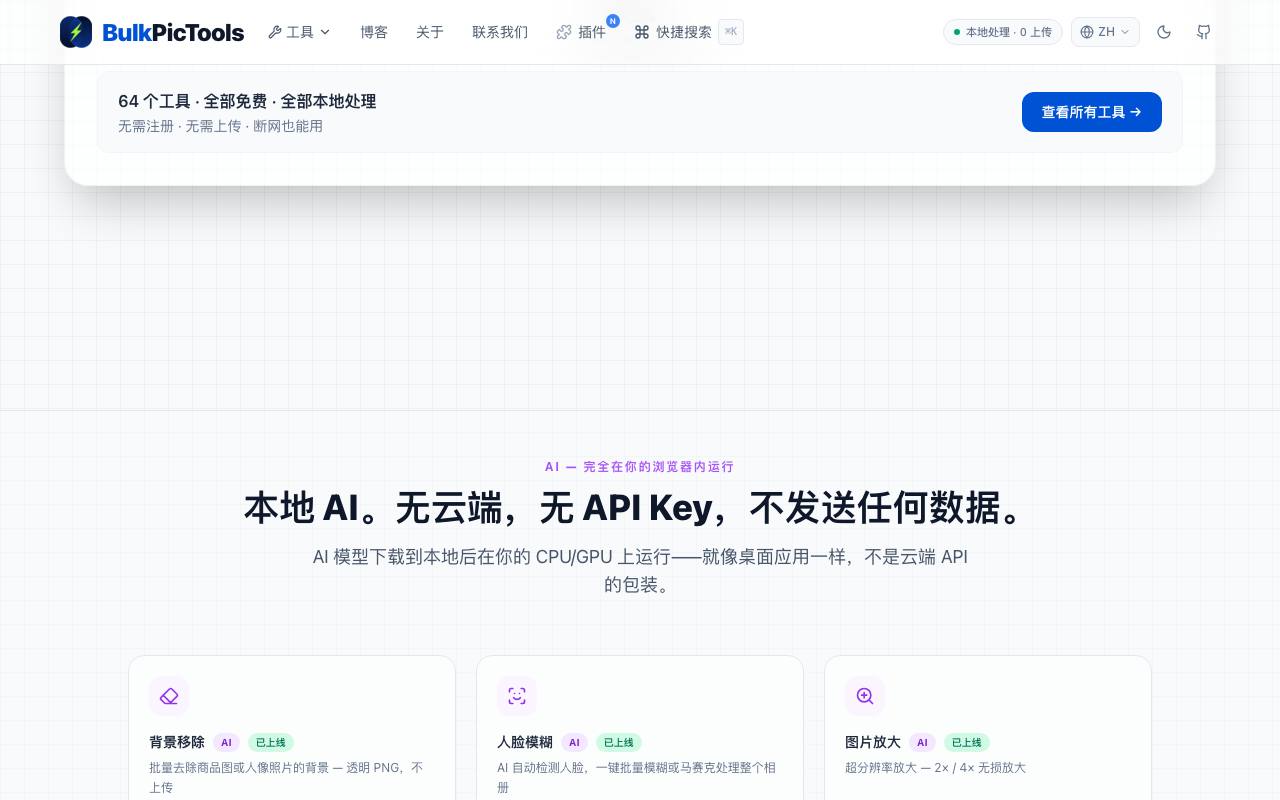1280x800 pixels.
Task: Click the 本地处理 · 0 上传 status badge
Action: pos(1003,32)
